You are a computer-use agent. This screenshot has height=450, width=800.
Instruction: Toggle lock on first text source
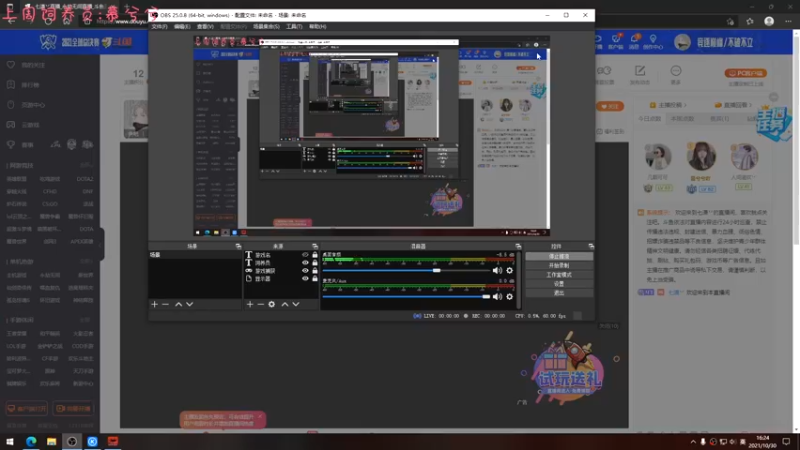[x=315, y=255]
